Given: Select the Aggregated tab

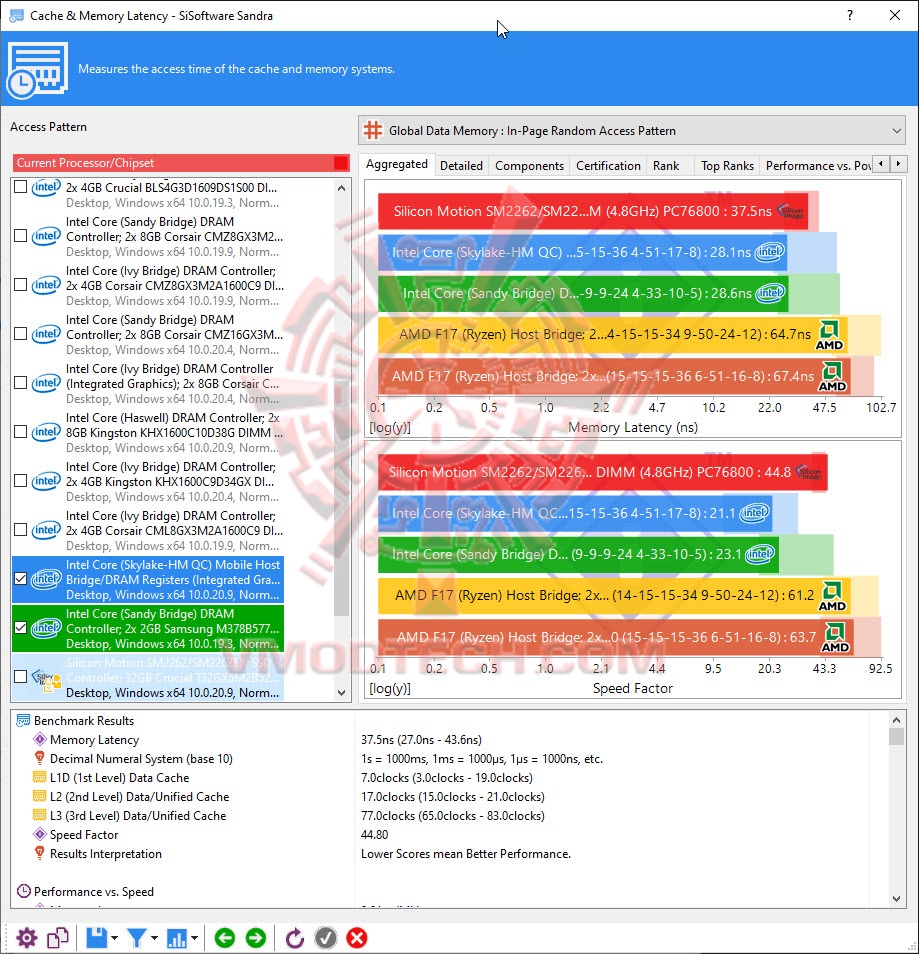Looking at the screenshot, I should tap(397, 164).
